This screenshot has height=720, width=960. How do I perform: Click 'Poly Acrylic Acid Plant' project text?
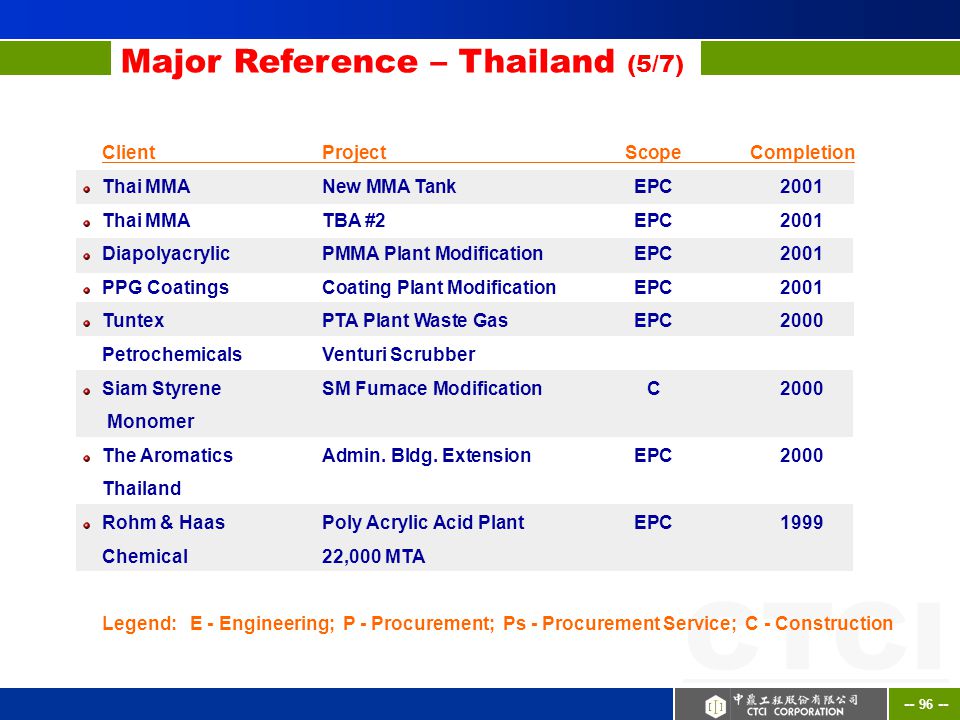[x=423, y=522]
